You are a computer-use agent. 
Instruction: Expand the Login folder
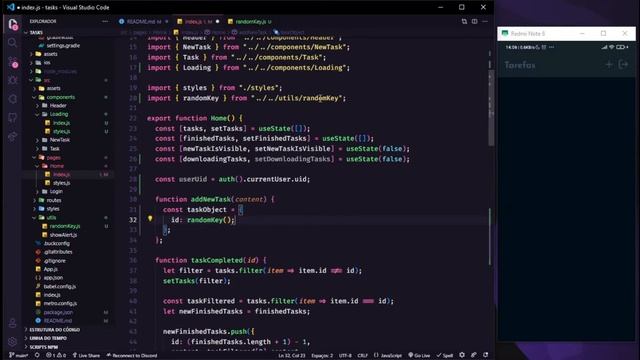point(56,191)
